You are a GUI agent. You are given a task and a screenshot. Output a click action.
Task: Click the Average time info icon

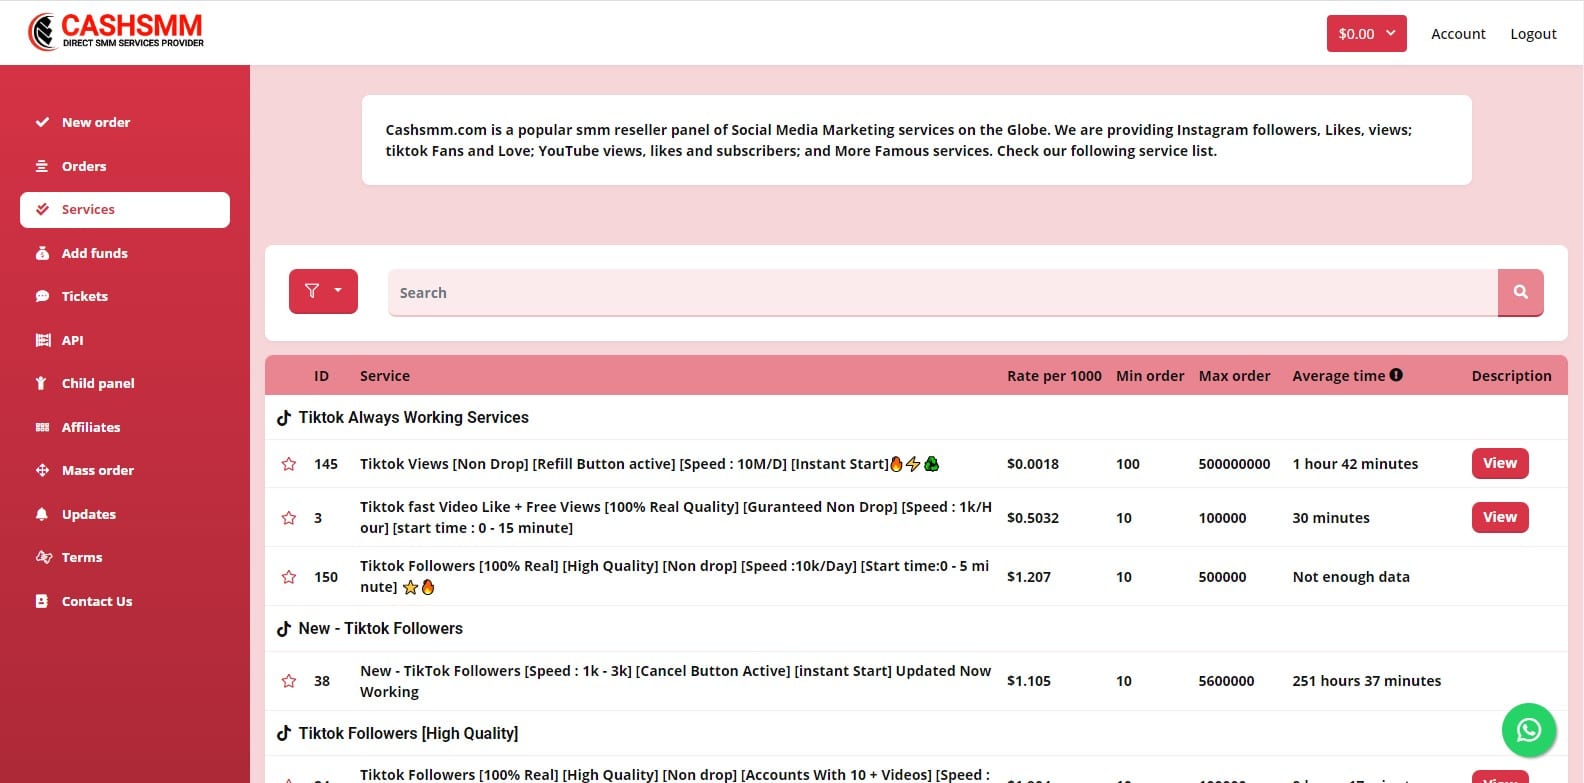[1396, 375]
